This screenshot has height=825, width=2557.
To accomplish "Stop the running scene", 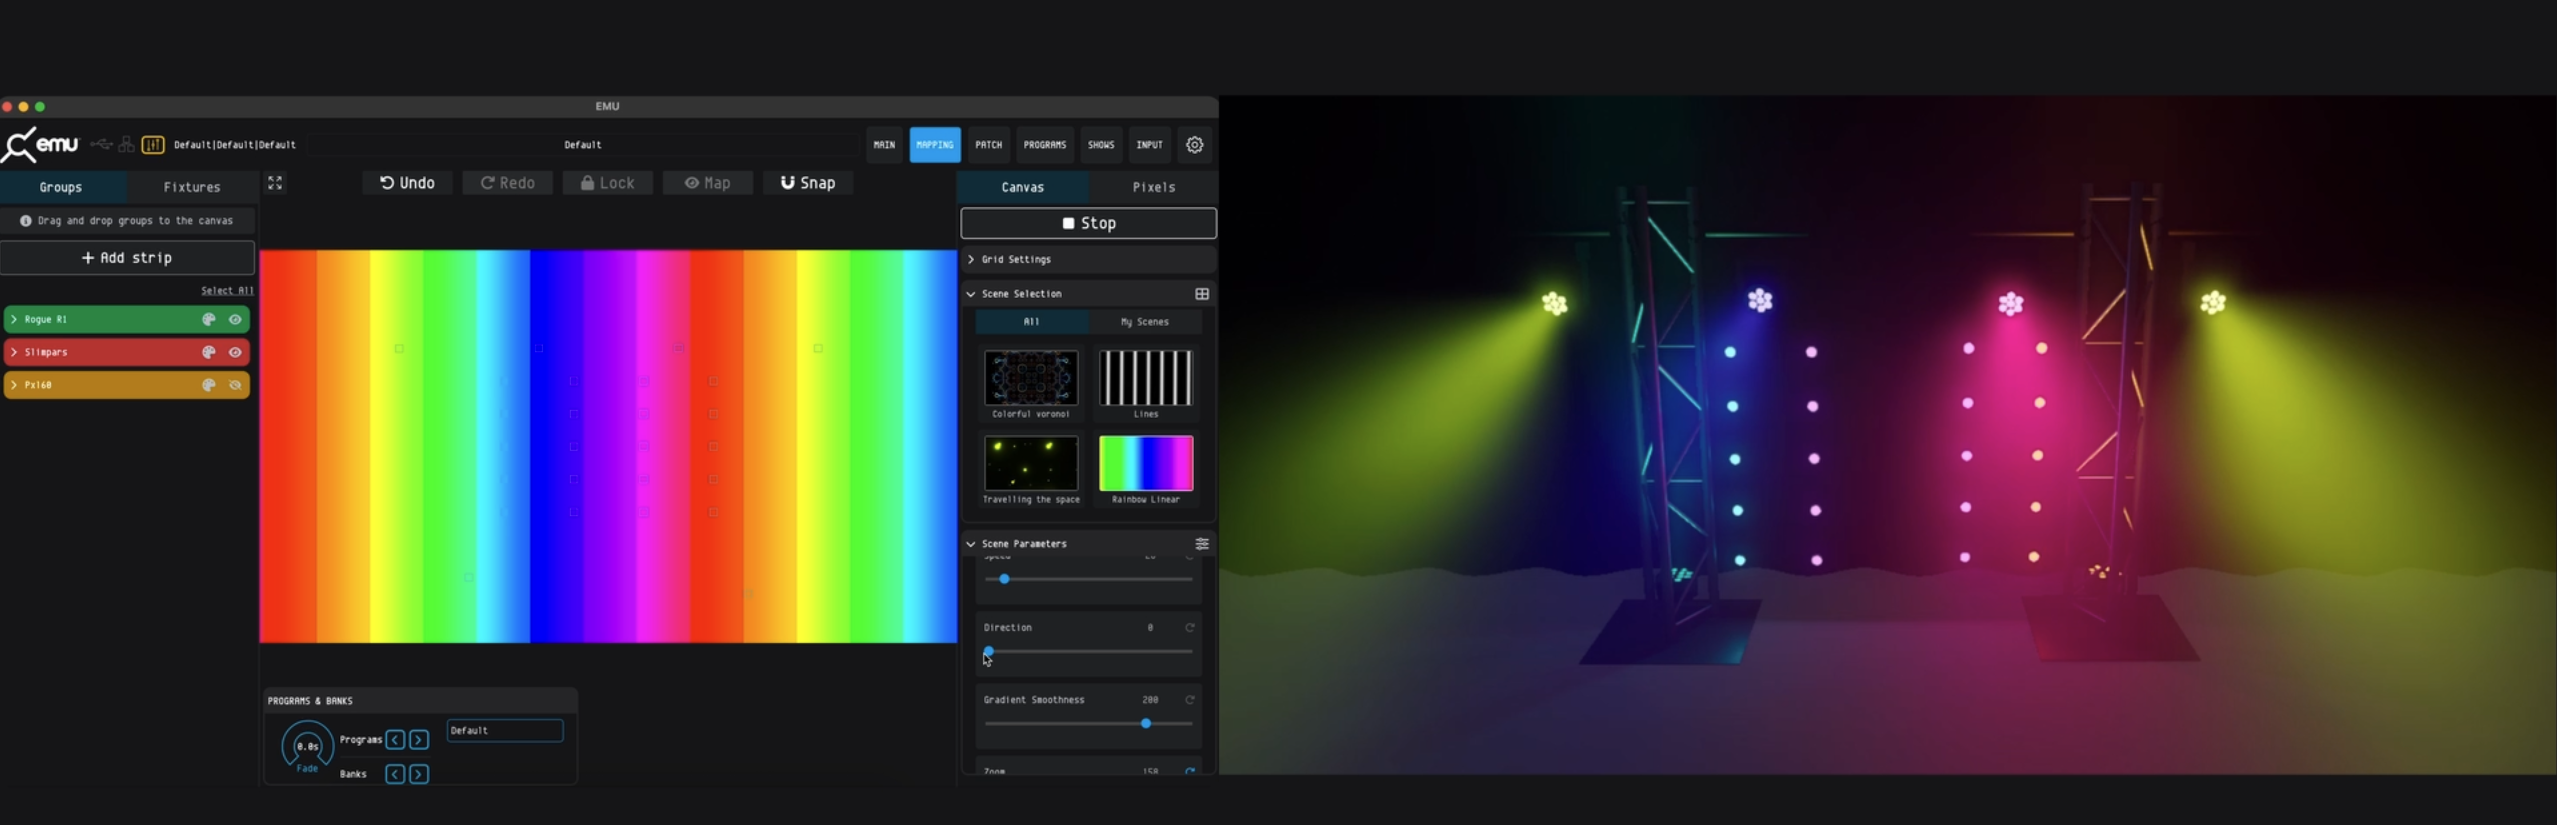I will [1088, 223].
